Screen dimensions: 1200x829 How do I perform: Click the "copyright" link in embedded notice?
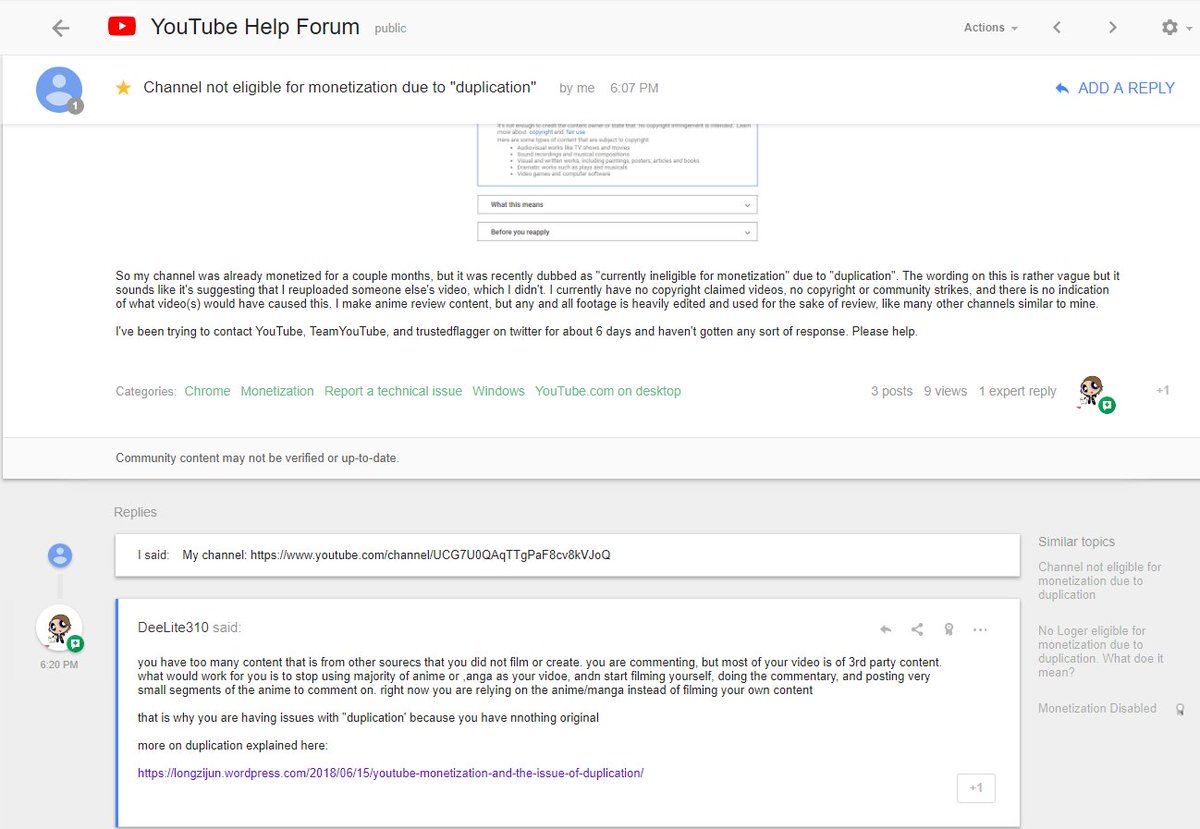540,131
